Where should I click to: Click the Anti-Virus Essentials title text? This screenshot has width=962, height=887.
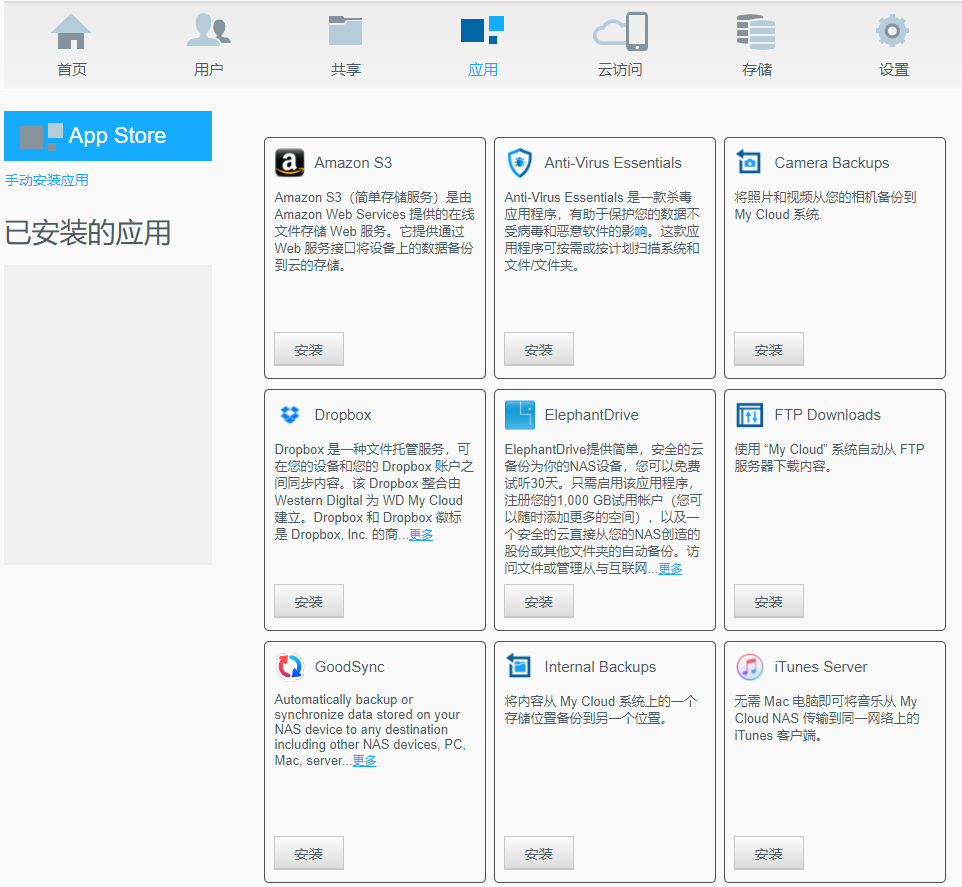[613, 163]
